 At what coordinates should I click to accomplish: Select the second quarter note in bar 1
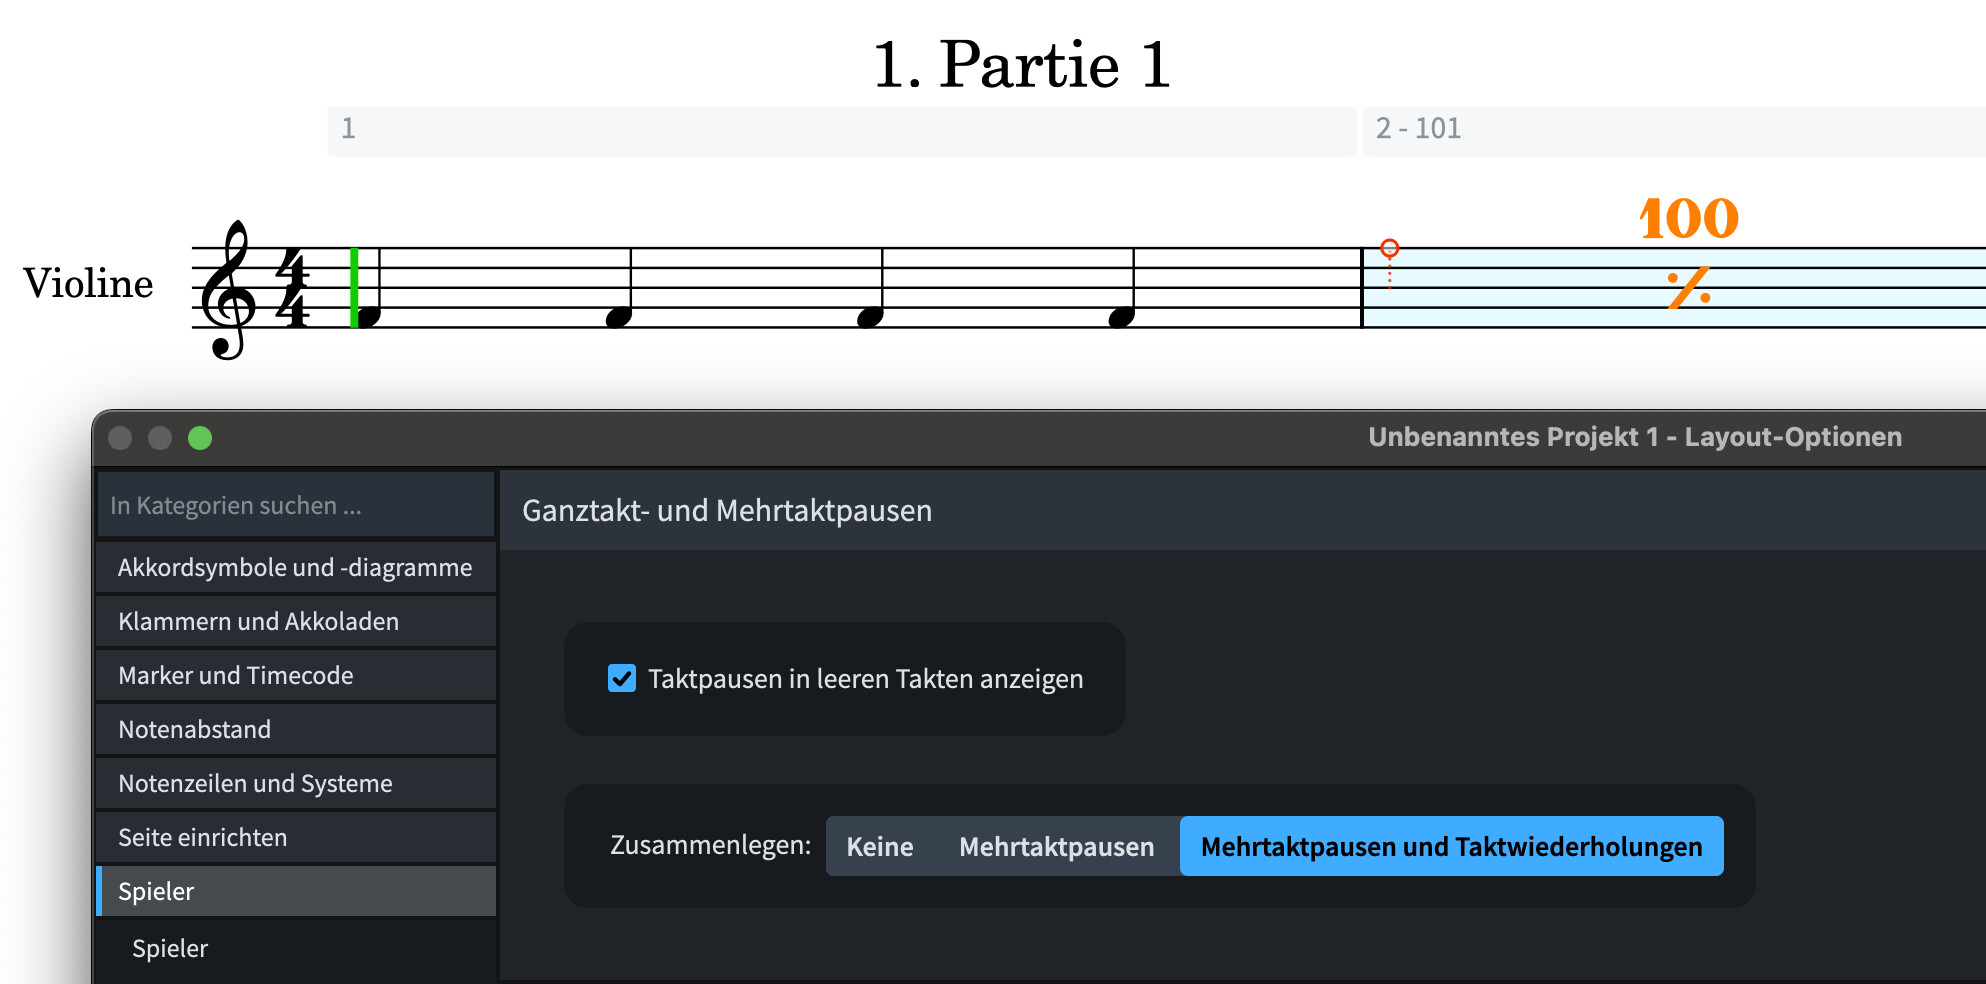(620, 316)
